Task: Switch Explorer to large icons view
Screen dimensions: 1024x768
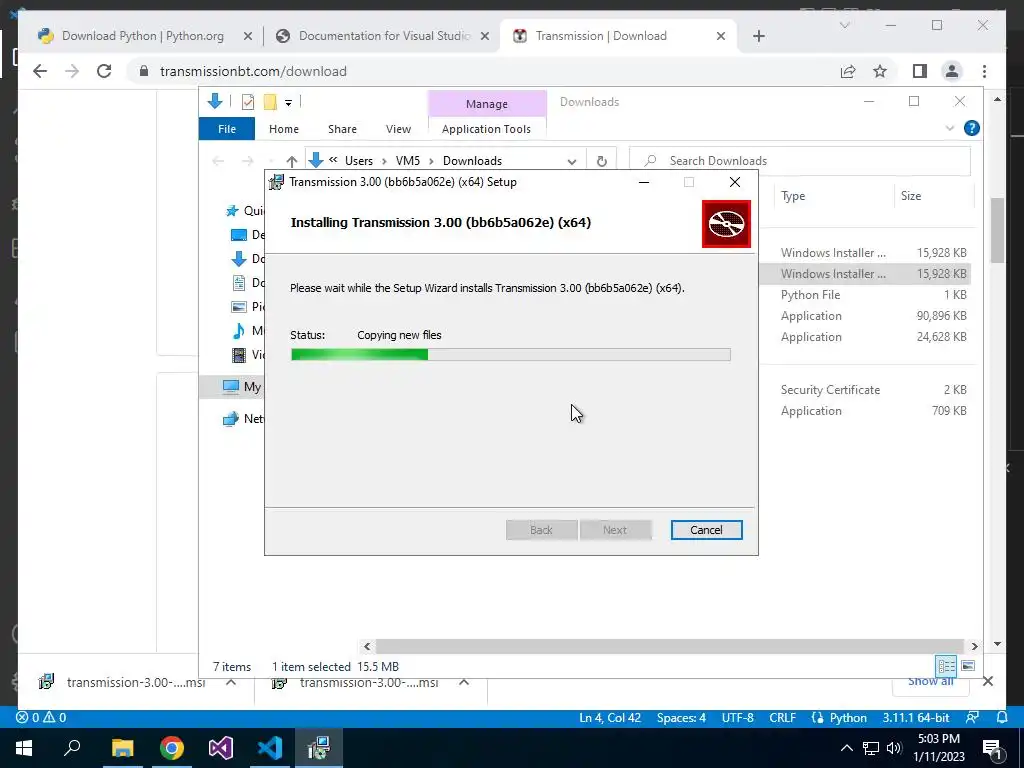Action: coord(968,666)
